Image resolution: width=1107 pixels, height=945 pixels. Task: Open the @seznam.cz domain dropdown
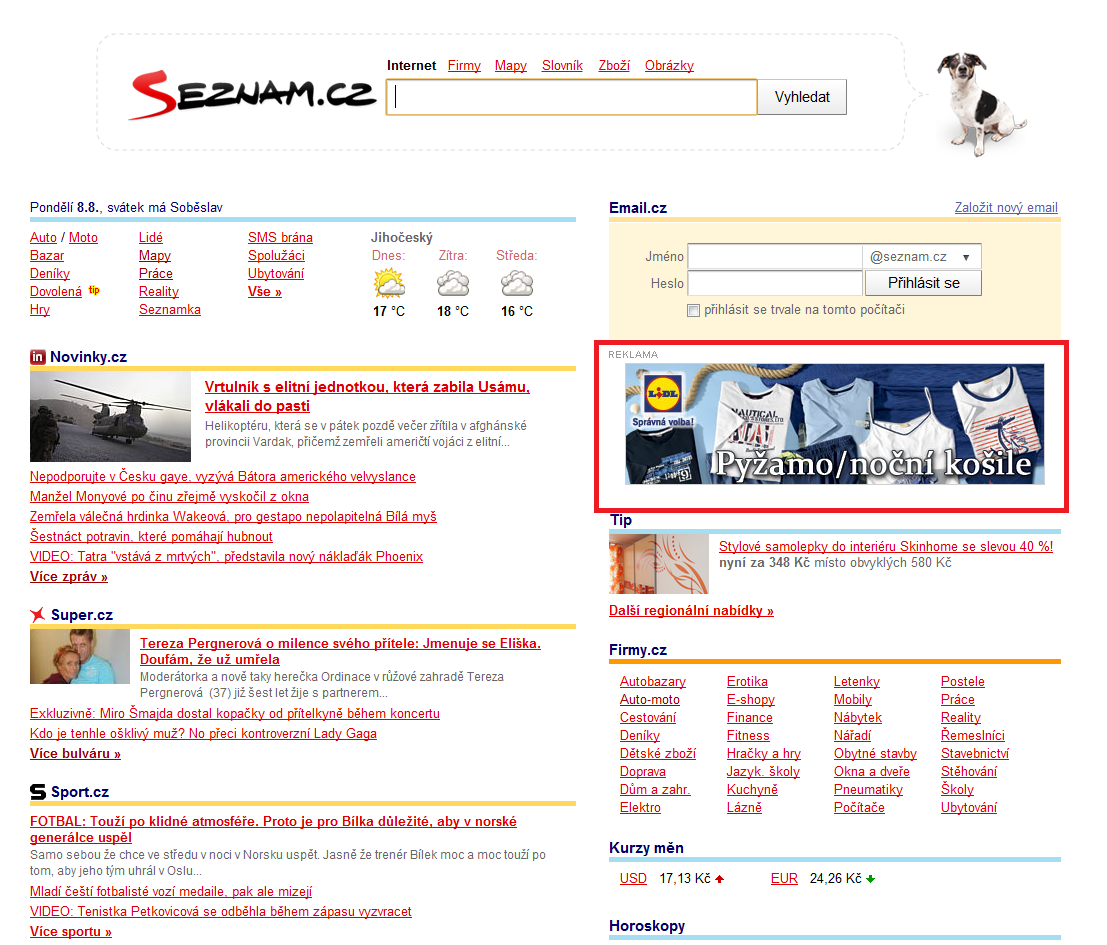click(921, 257)
